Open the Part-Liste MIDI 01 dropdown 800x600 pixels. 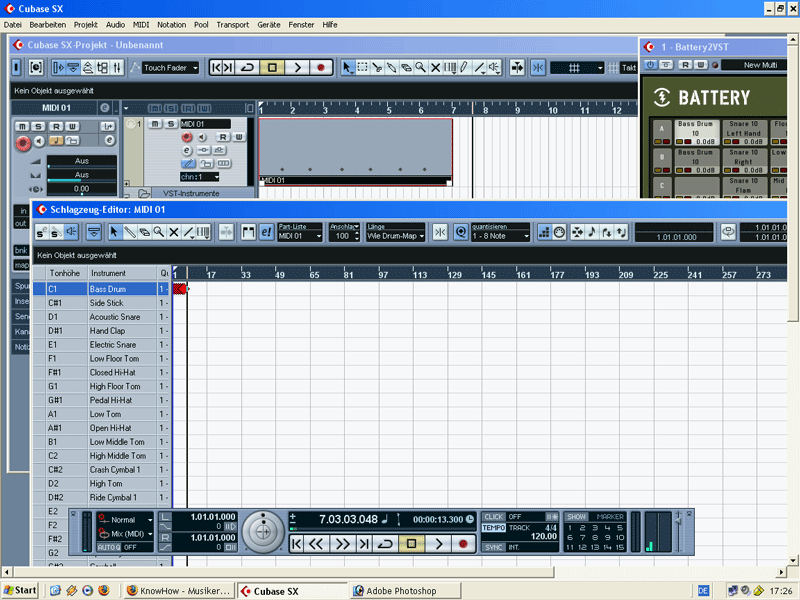pos(300,236)
